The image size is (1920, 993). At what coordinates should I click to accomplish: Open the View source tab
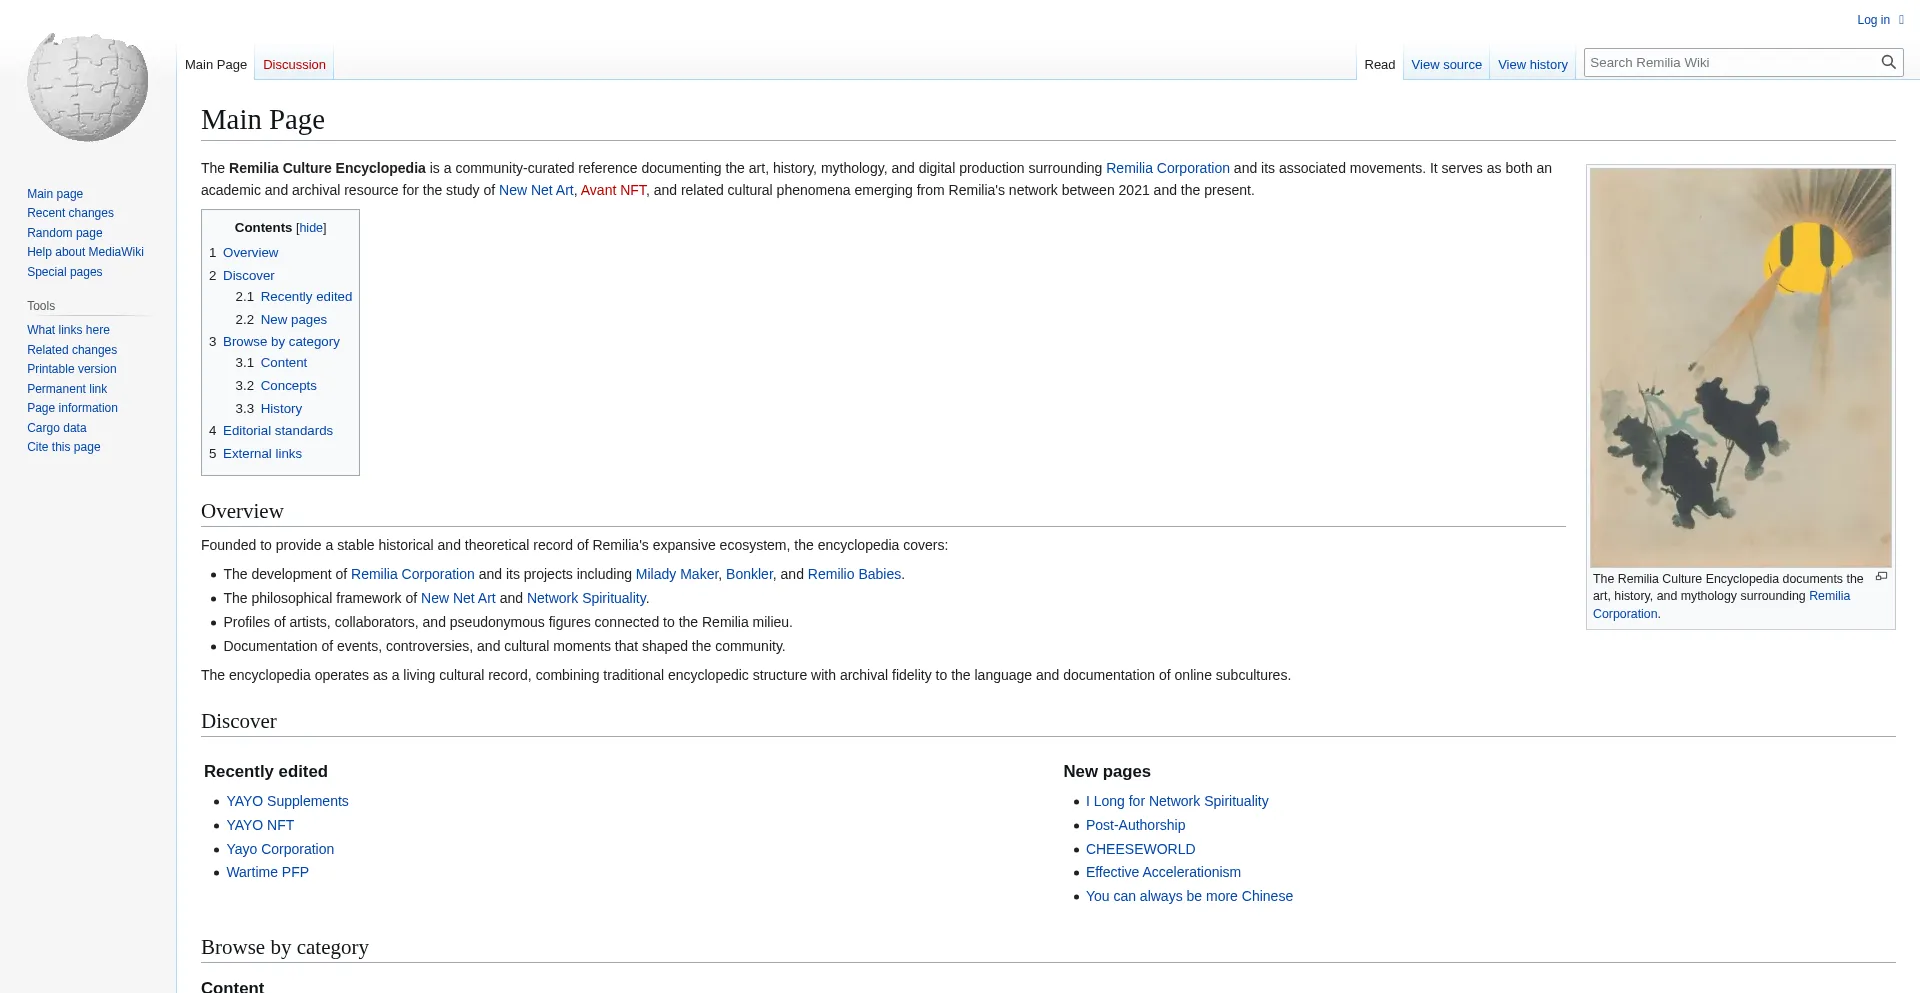point(1446,64)
